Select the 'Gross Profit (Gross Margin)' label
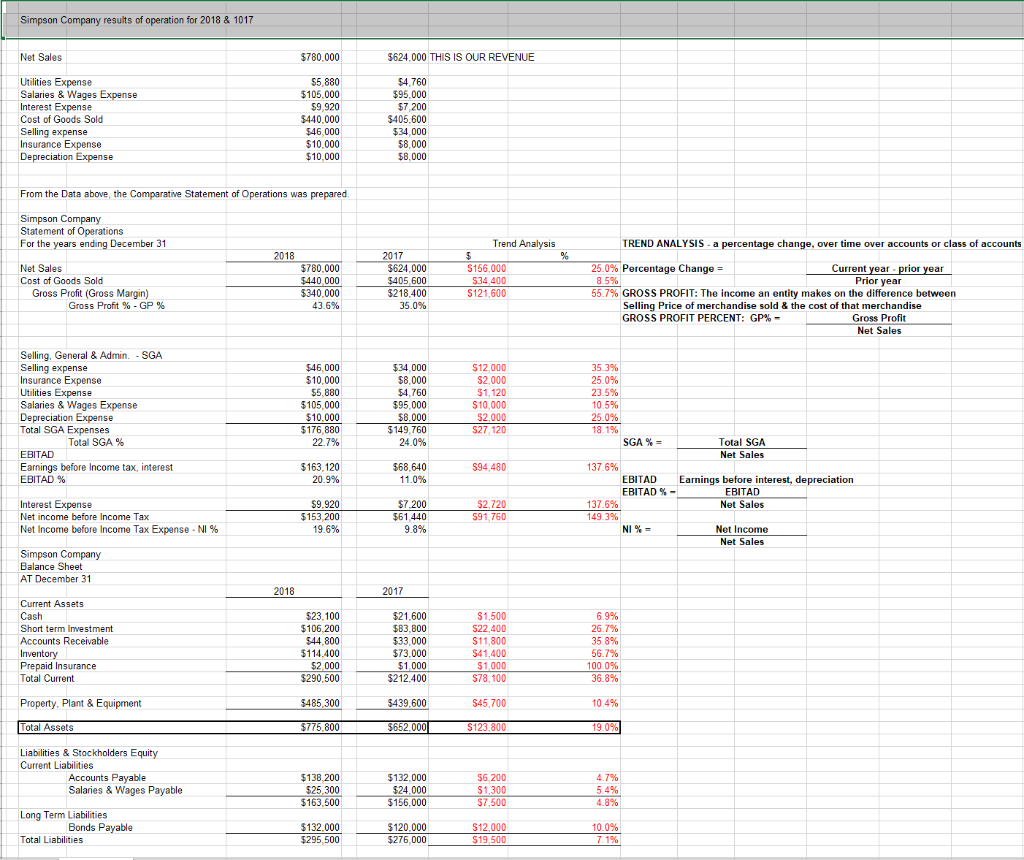Image resolution: width=1024 pixels, height=860 pixels. pos(90,293)
